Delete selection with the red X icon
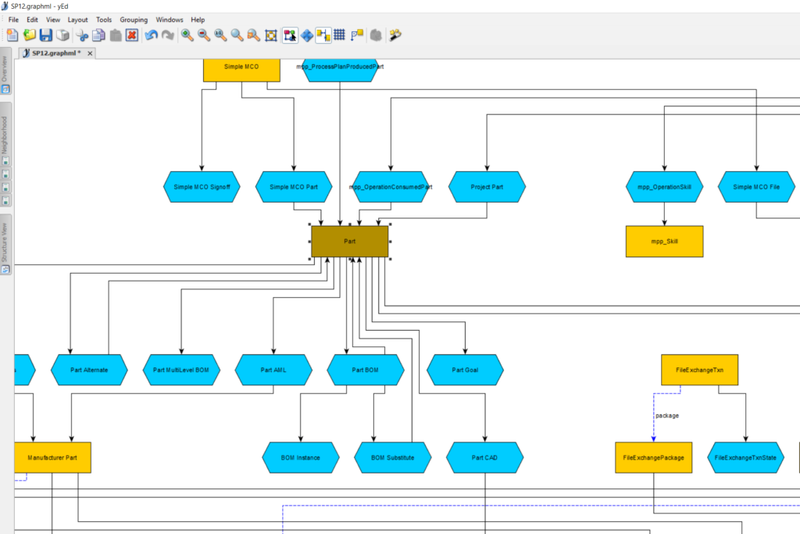The height and width of the screenshot is (534, 800). tap(131, 35)
